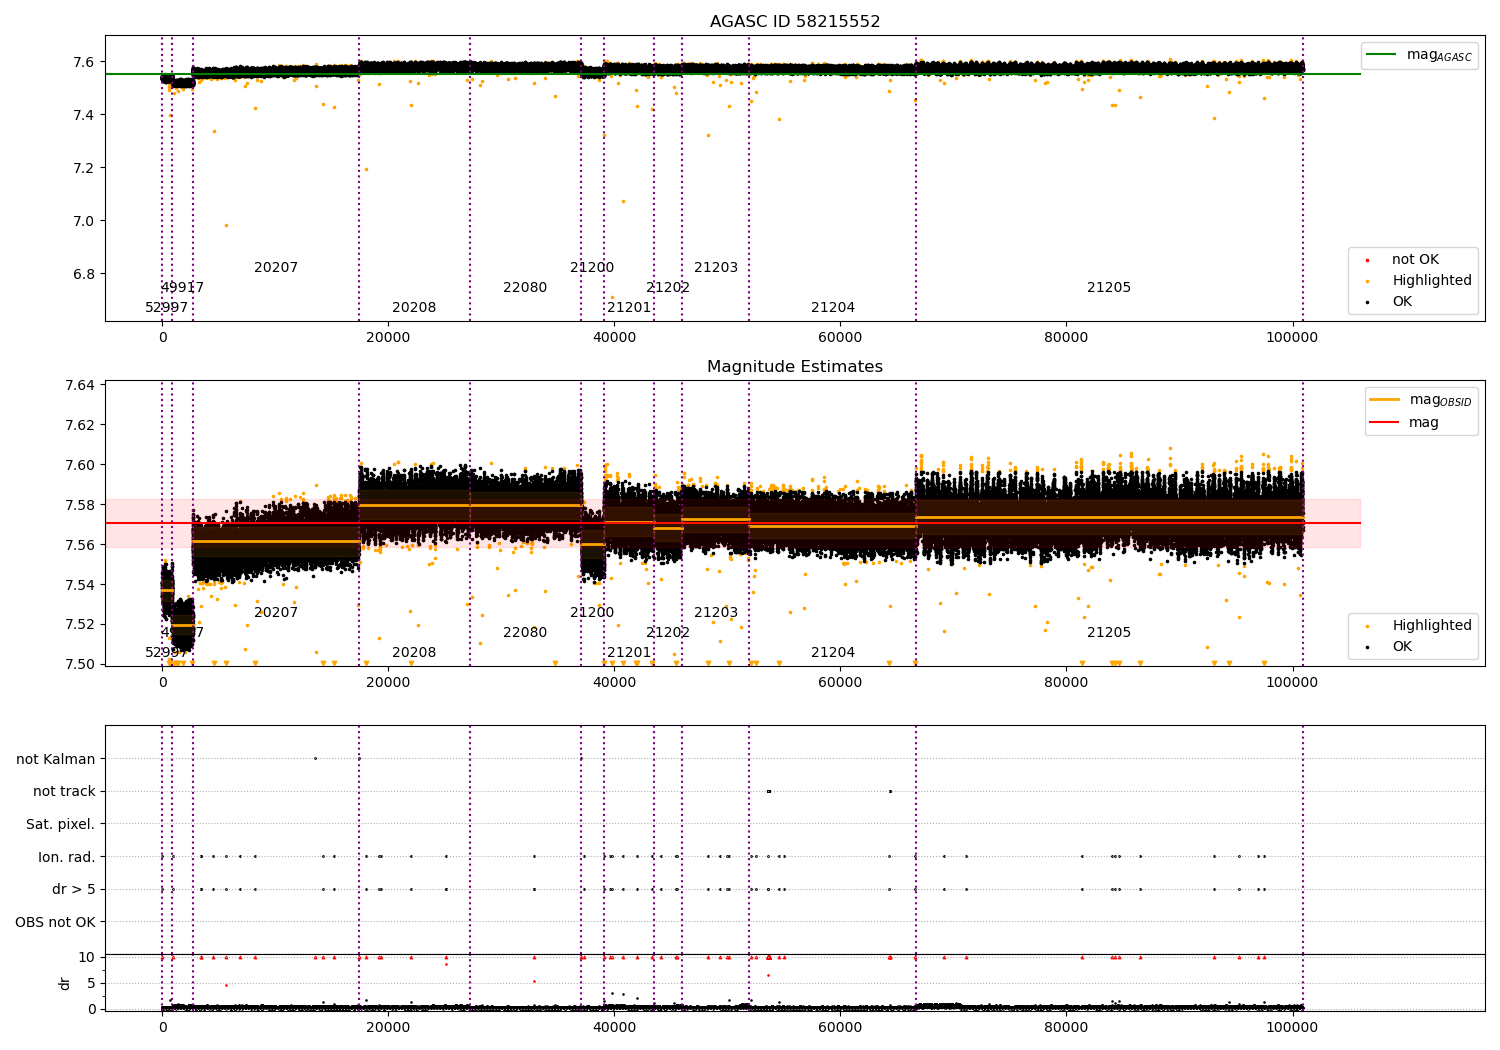Click the red line sample beside mag
1500x1050 pixels.
tap(1384, 422)
